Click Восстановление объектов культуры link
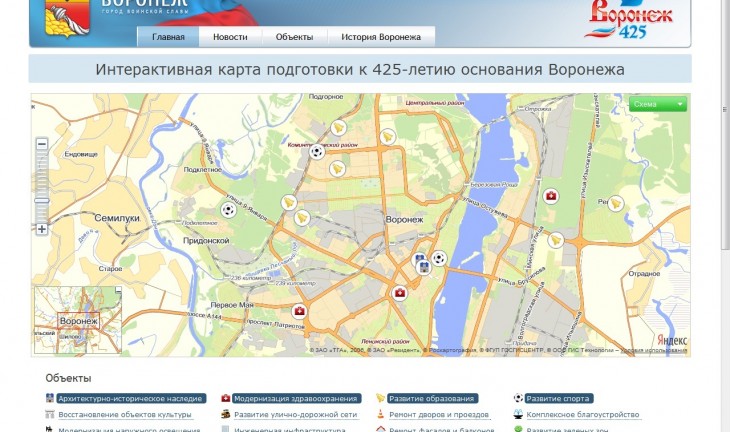The height and width of the screenshot is (432, 730). (125, 414)
